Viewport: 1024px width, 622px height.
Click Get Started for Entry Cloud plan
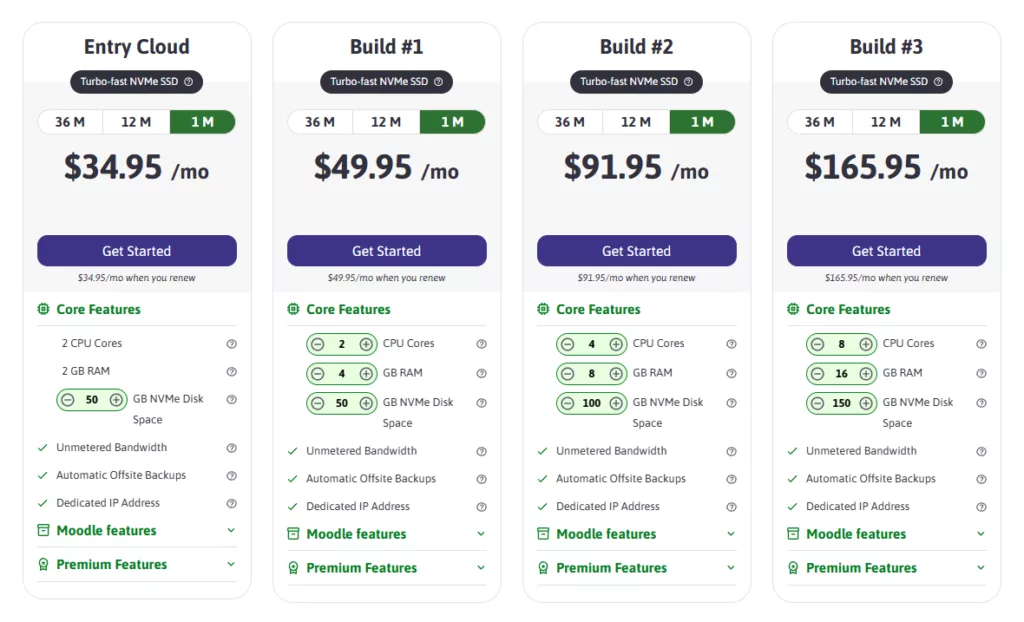(x=137, y=251)
